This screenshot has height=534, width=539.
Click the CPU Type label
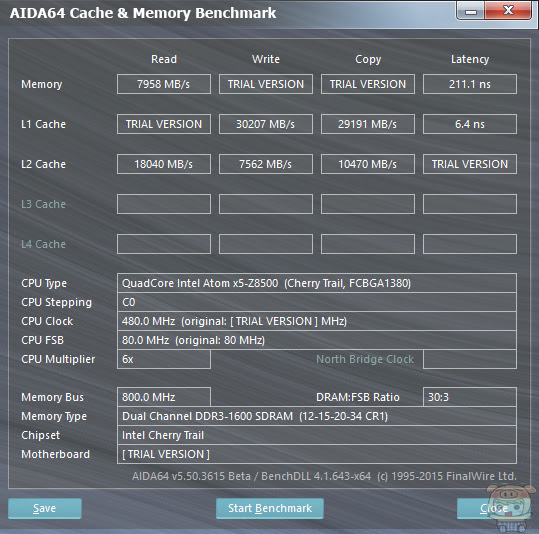(44, 283)
